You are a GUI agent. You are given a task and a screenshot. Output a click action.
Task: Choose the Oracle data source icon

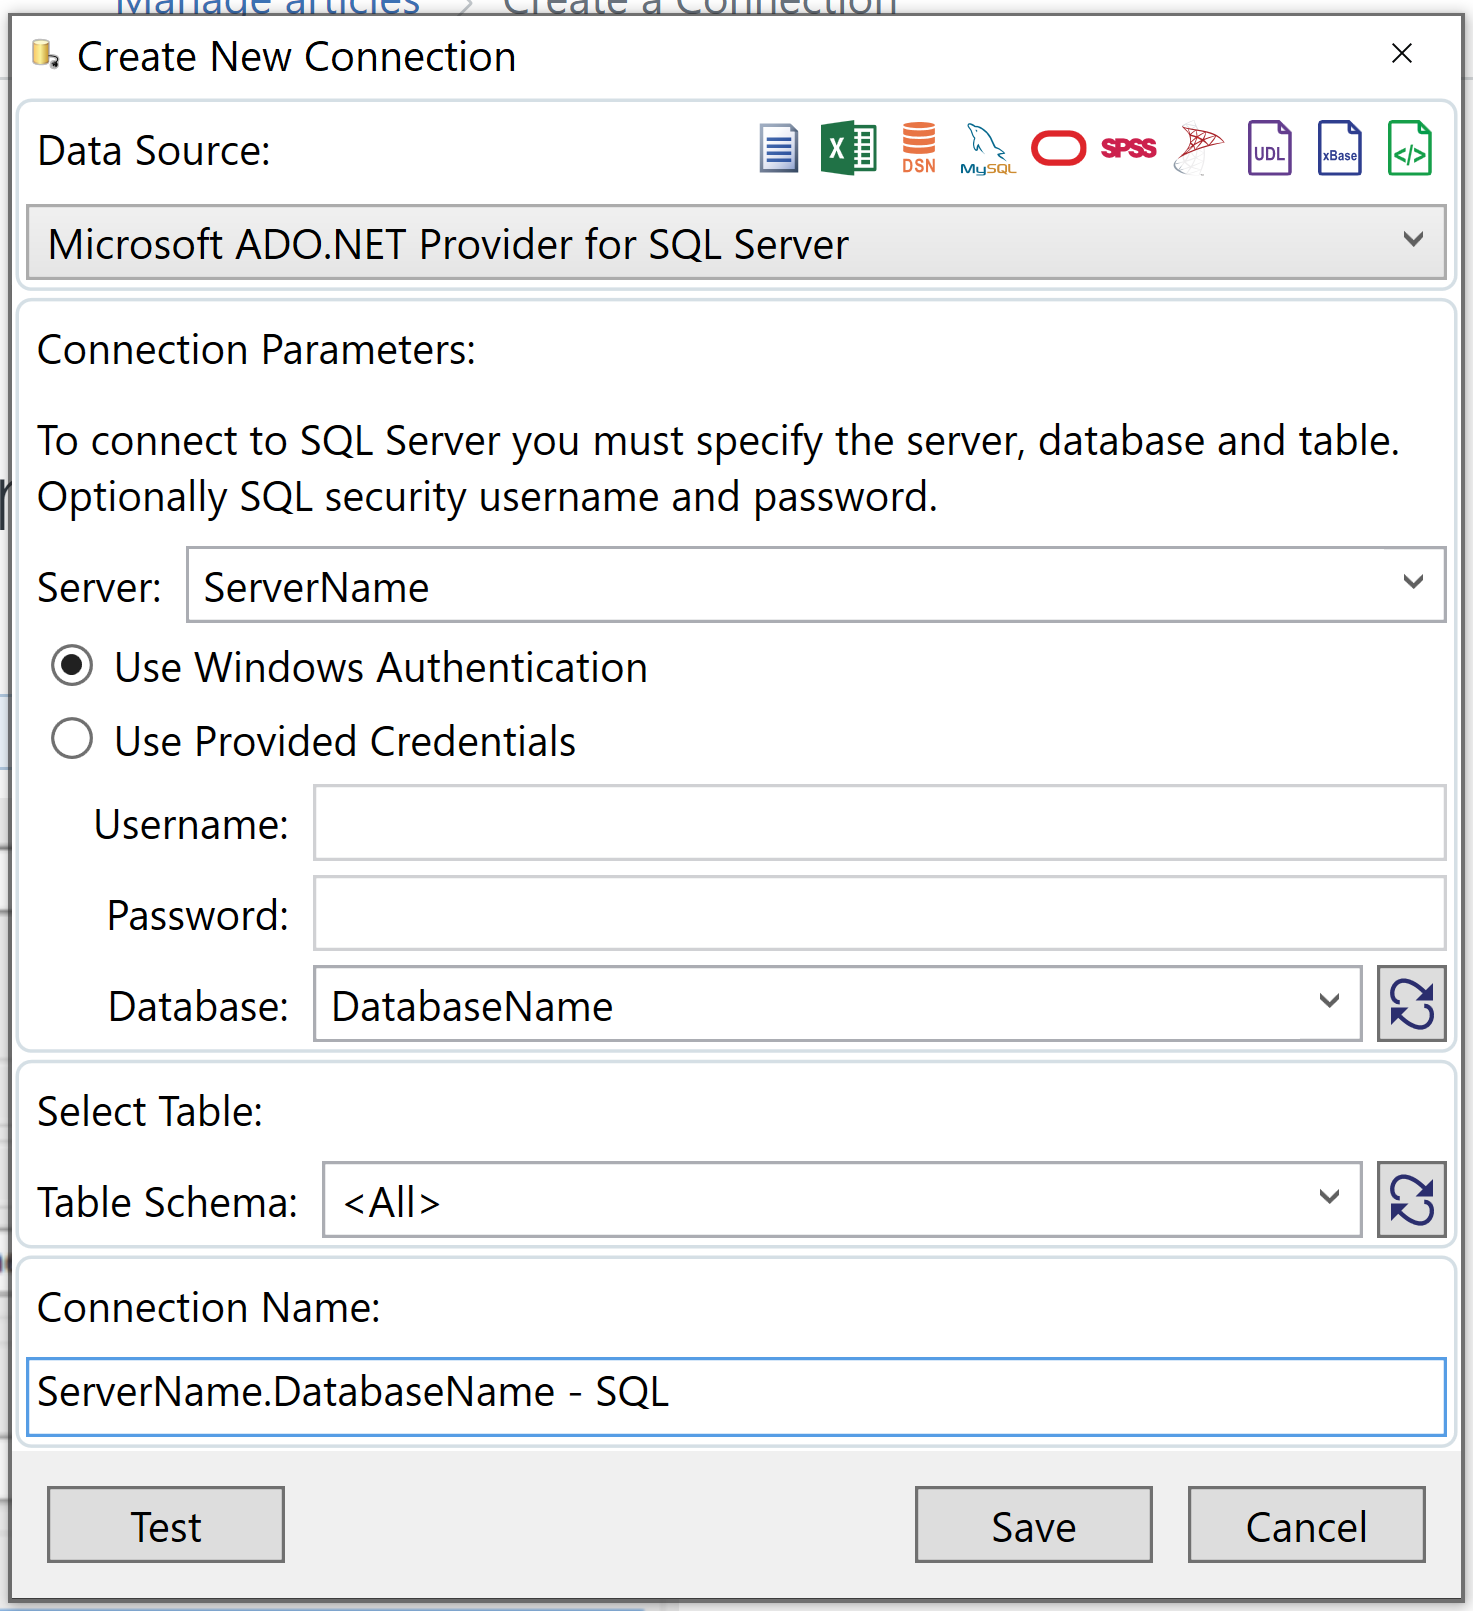(1058, 149)
